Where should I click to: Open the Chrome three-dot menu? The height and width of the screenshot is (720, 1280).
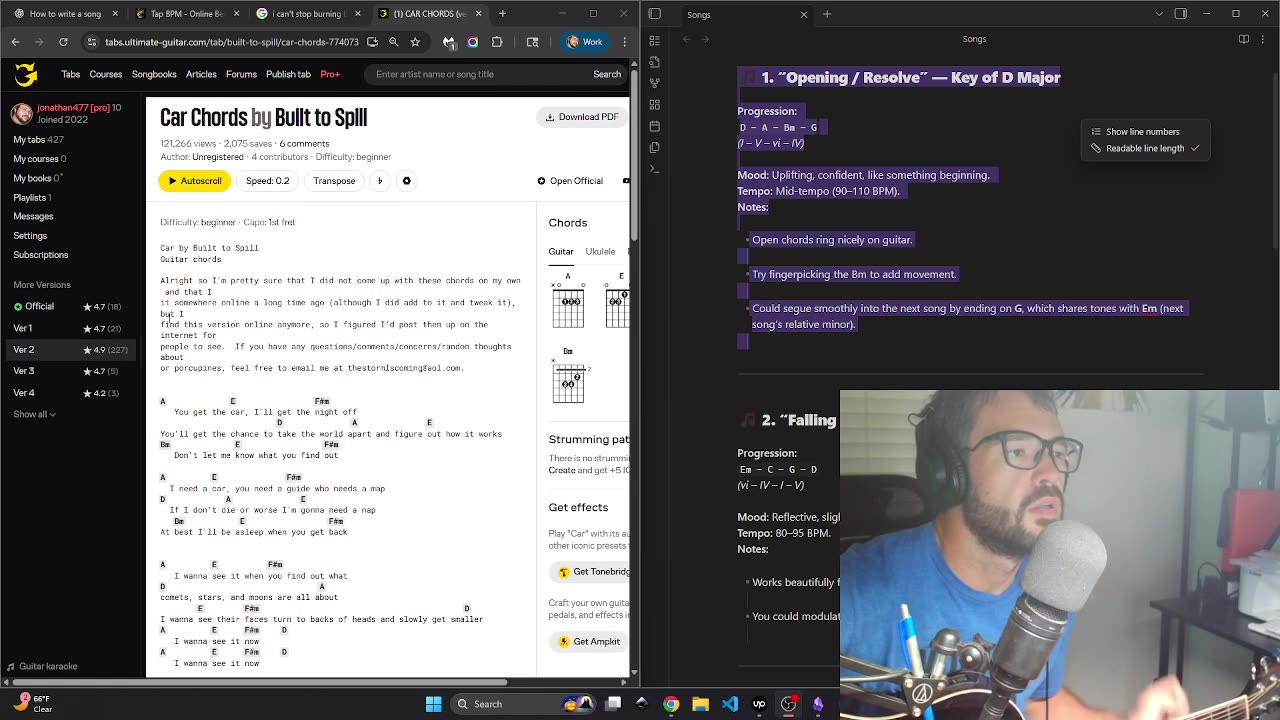(624, 42)
